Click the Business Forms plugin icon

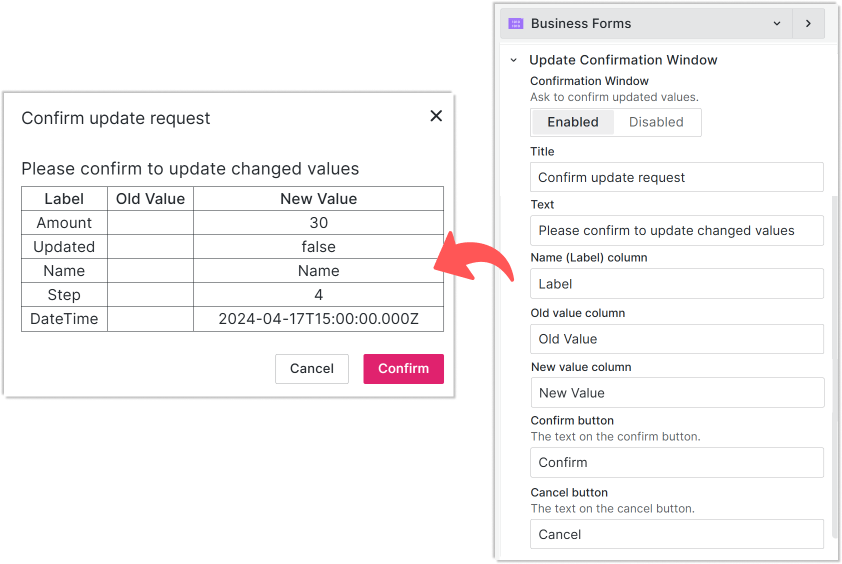(x=516, y=23)
